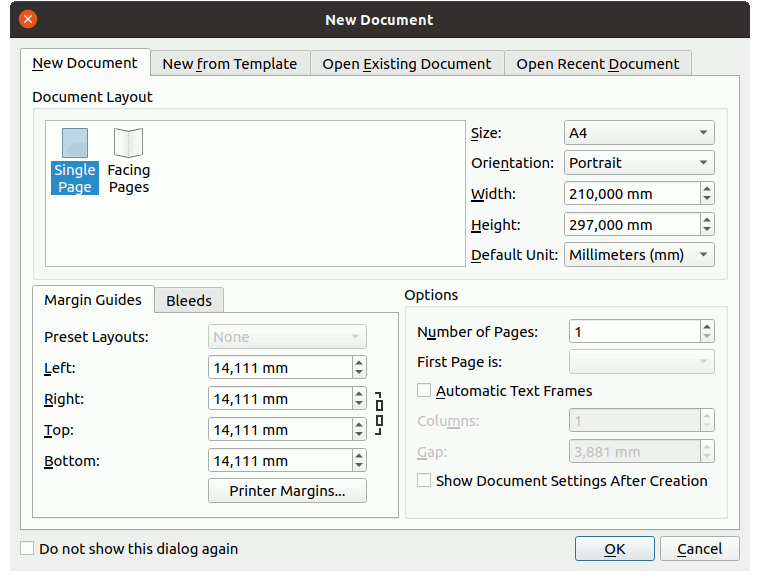The image size is (760, 581).
Task: Open the Default Unit dropdown
Action: tap(639, 255)
